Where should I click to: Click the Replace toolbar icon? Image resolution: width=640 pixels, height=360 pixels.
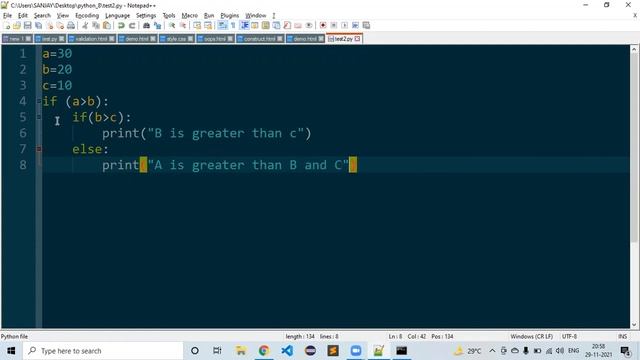point(157,25)
